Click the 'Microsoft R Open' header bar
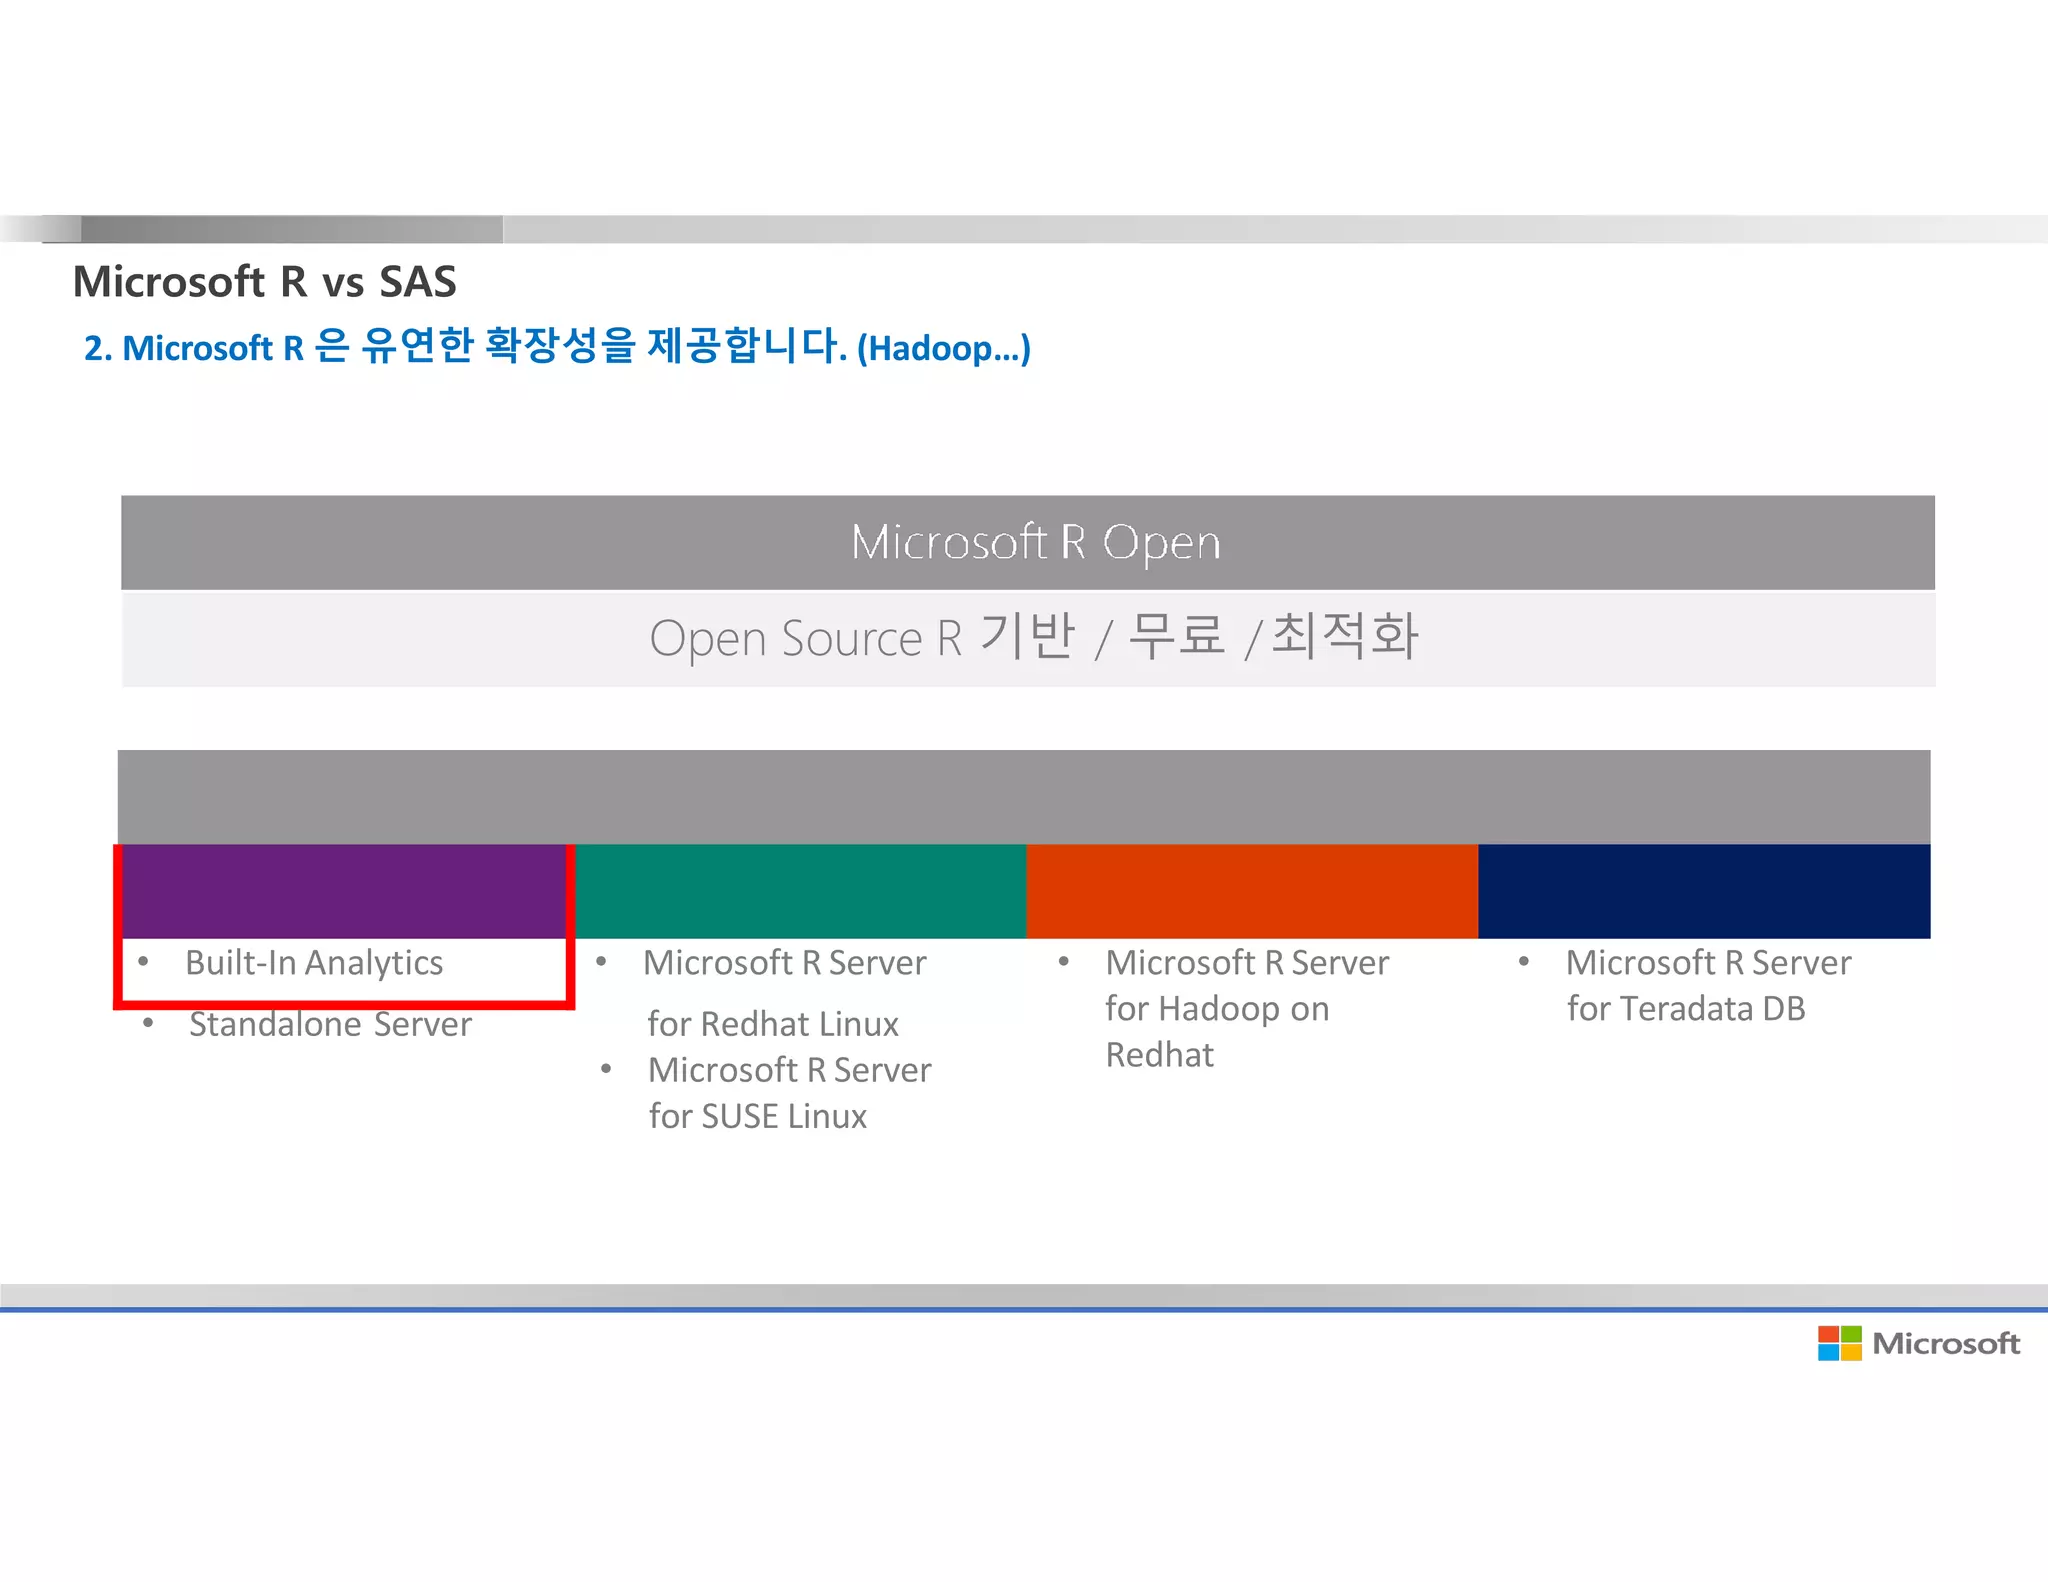2048x1582 pixels. click(1028, 542)
